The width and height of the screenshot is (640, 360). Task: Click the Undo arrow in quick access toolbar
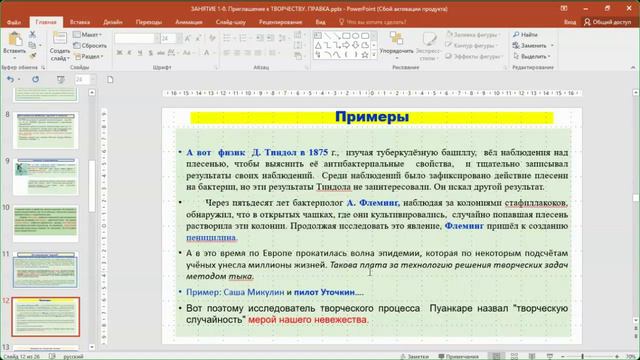[11, 80]
